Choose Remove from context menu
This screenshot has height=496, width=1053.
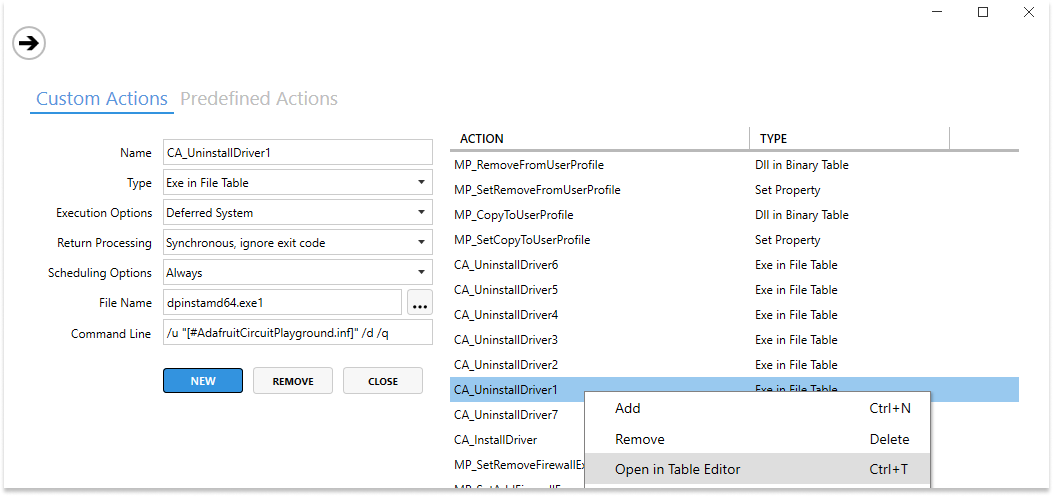coord(758,439)
